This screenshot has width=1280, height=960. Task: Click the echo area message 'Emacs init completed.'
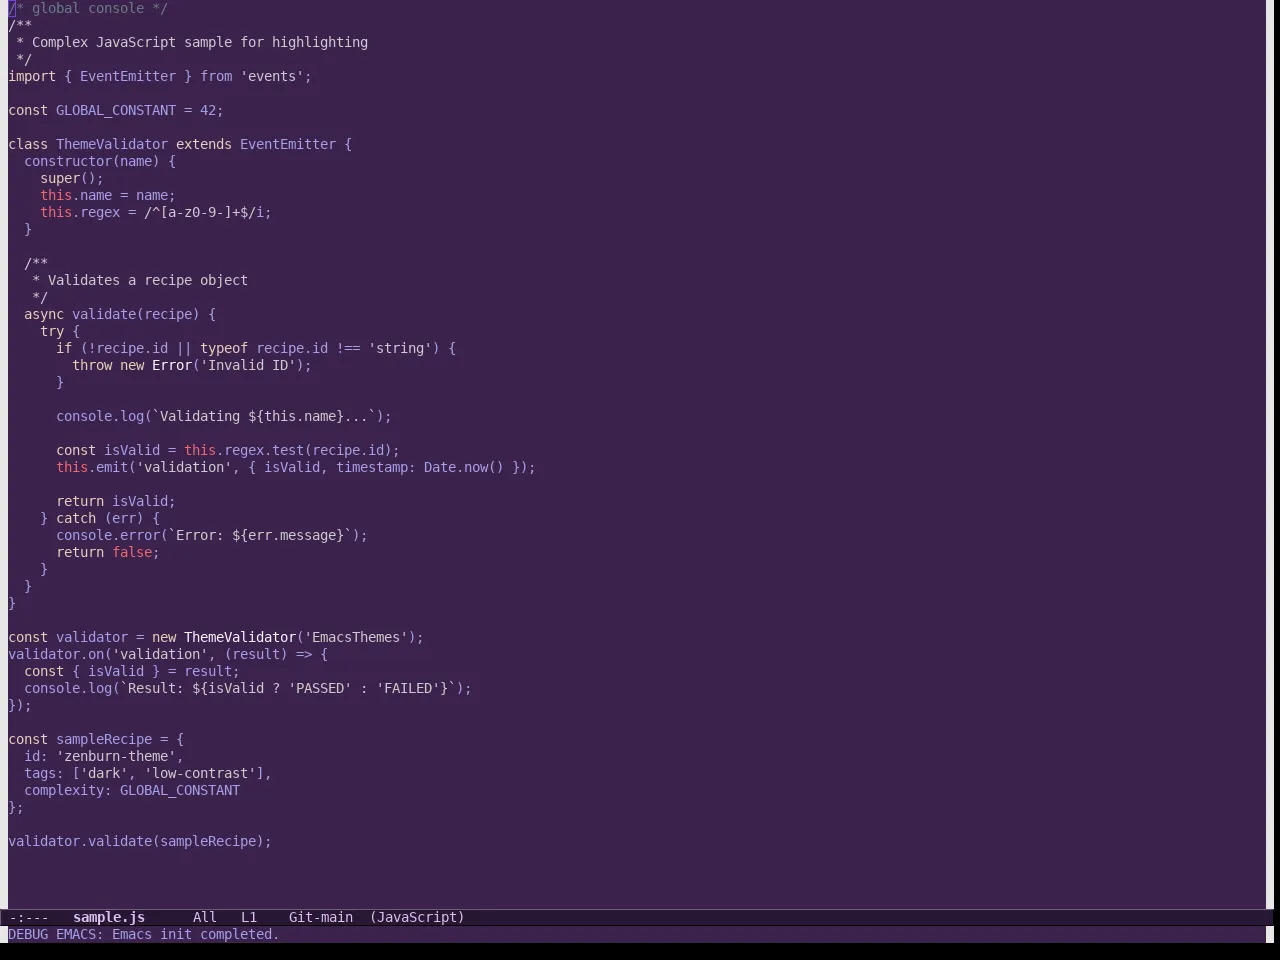tap(196, 934)
